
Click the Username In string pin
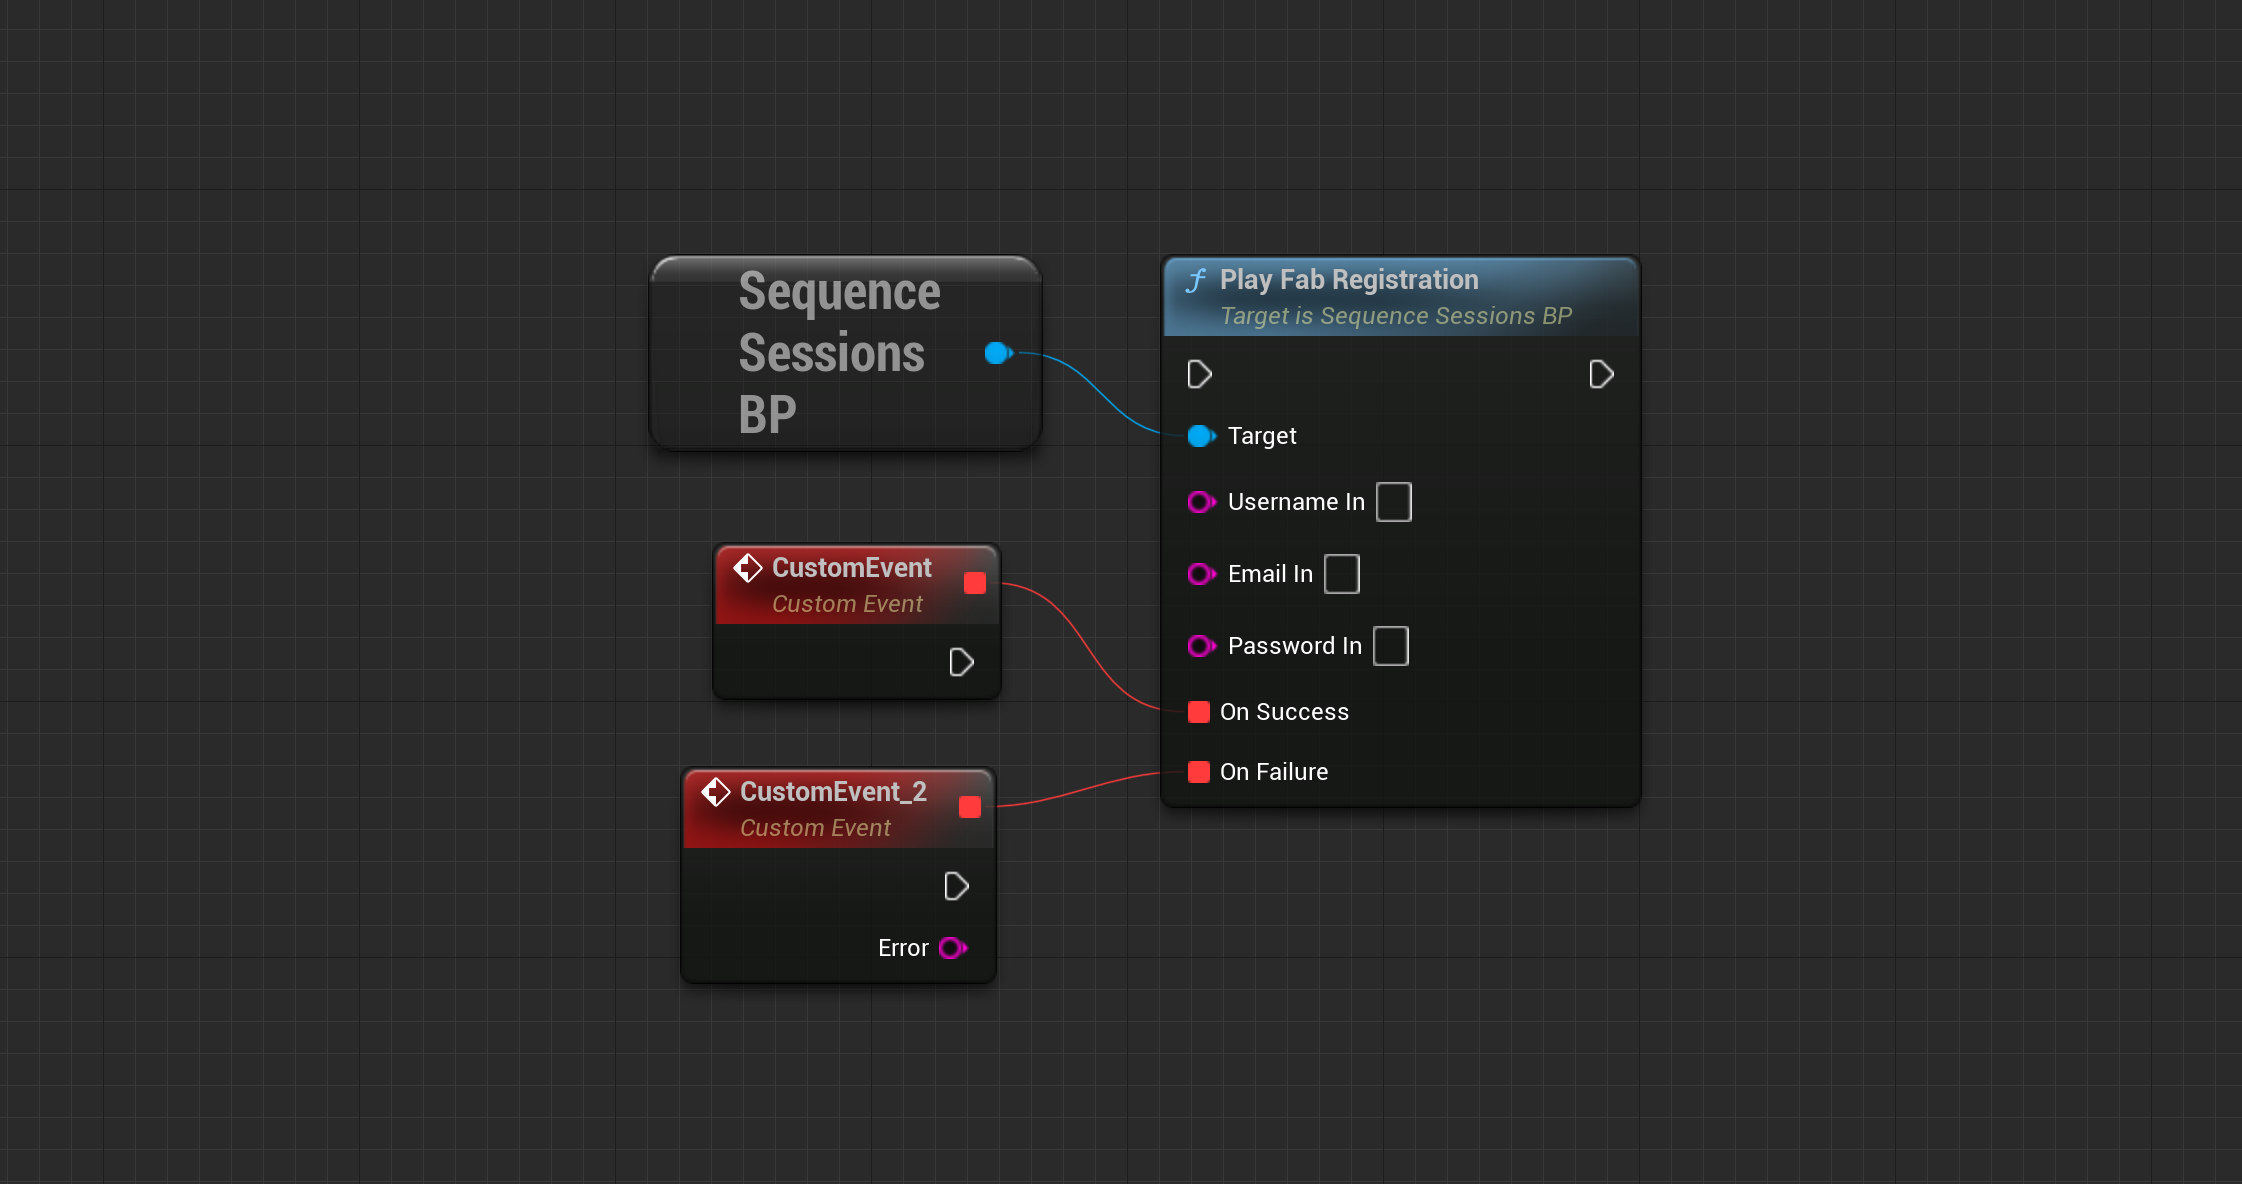1200,502
